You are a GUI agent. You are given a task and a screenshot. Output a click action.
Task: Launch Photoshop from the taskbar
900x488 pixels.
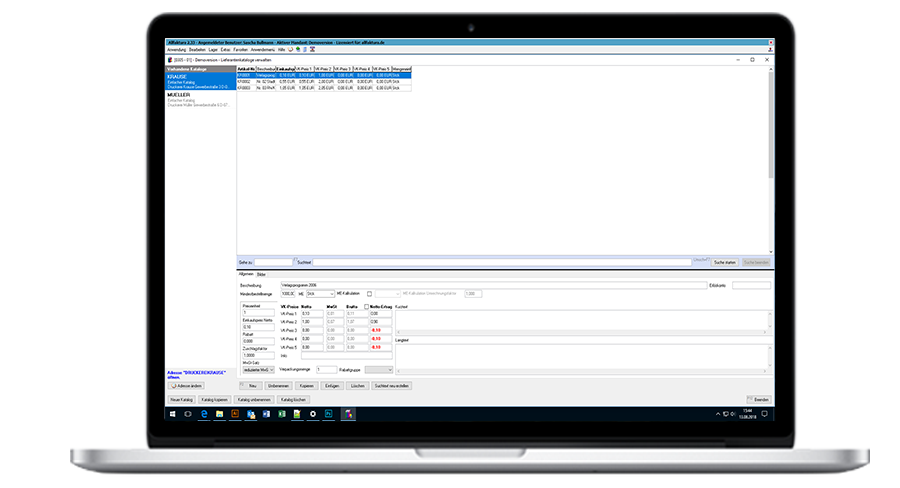328,412
